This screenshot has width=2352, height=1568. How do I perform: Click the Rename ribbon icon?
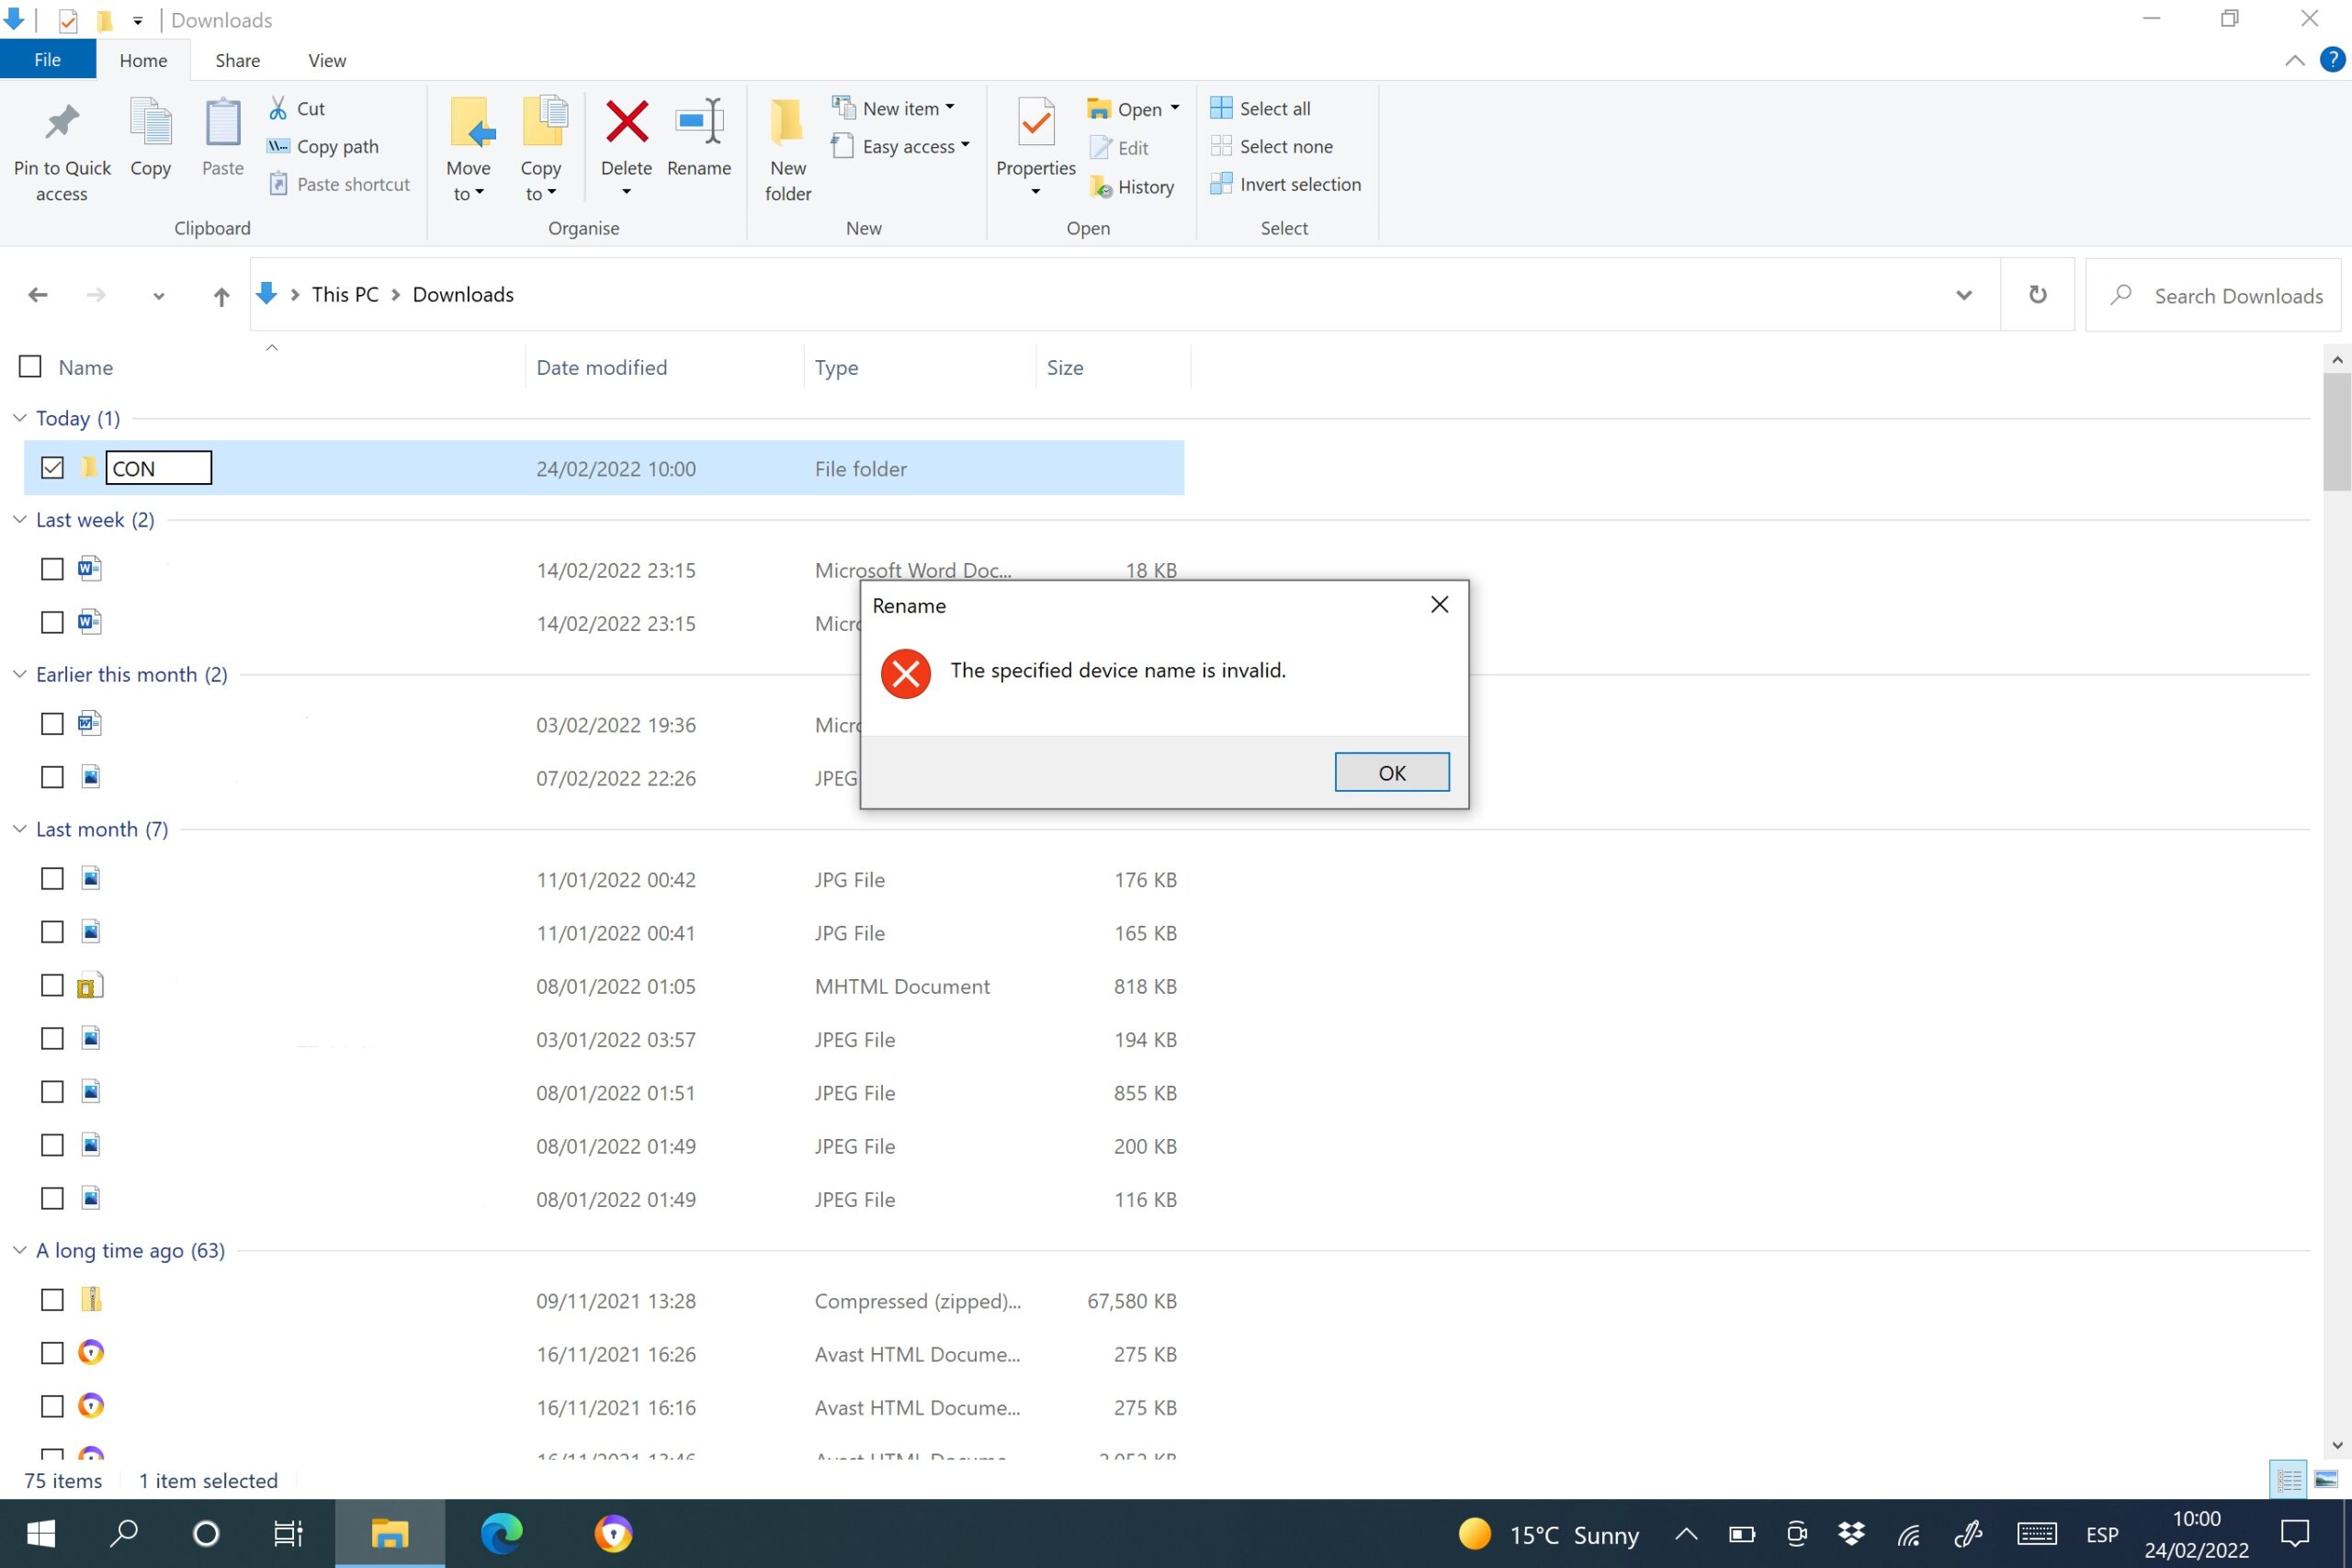point(699,122)
